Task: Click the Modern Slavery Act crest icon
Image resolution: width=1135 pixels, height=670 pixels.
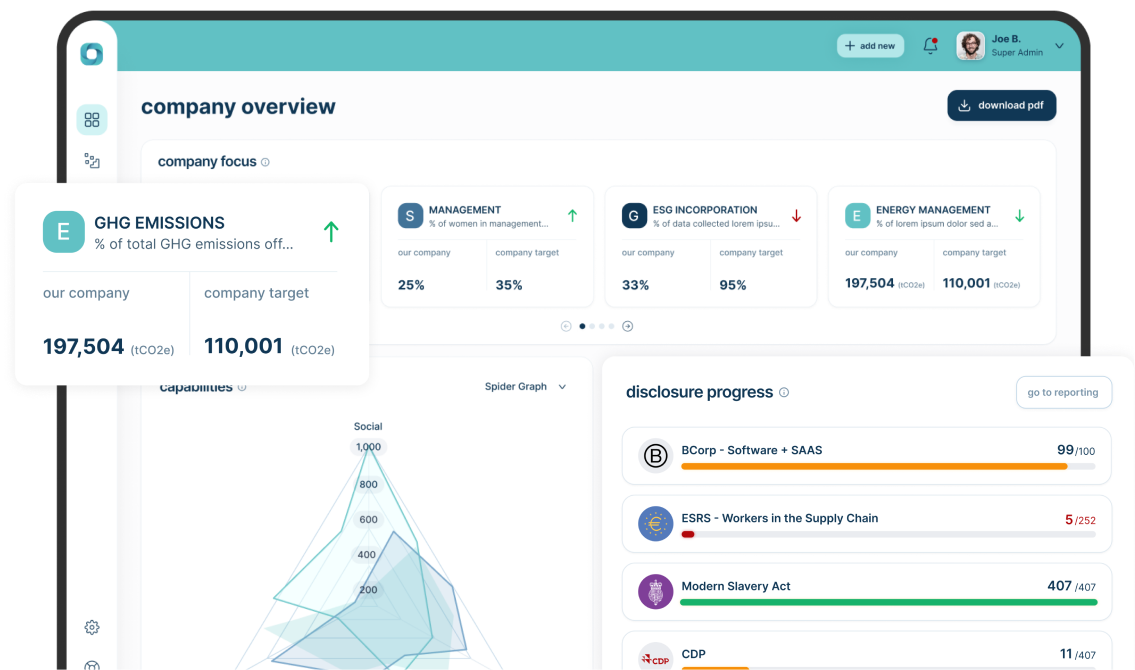Action: [656, 592]
